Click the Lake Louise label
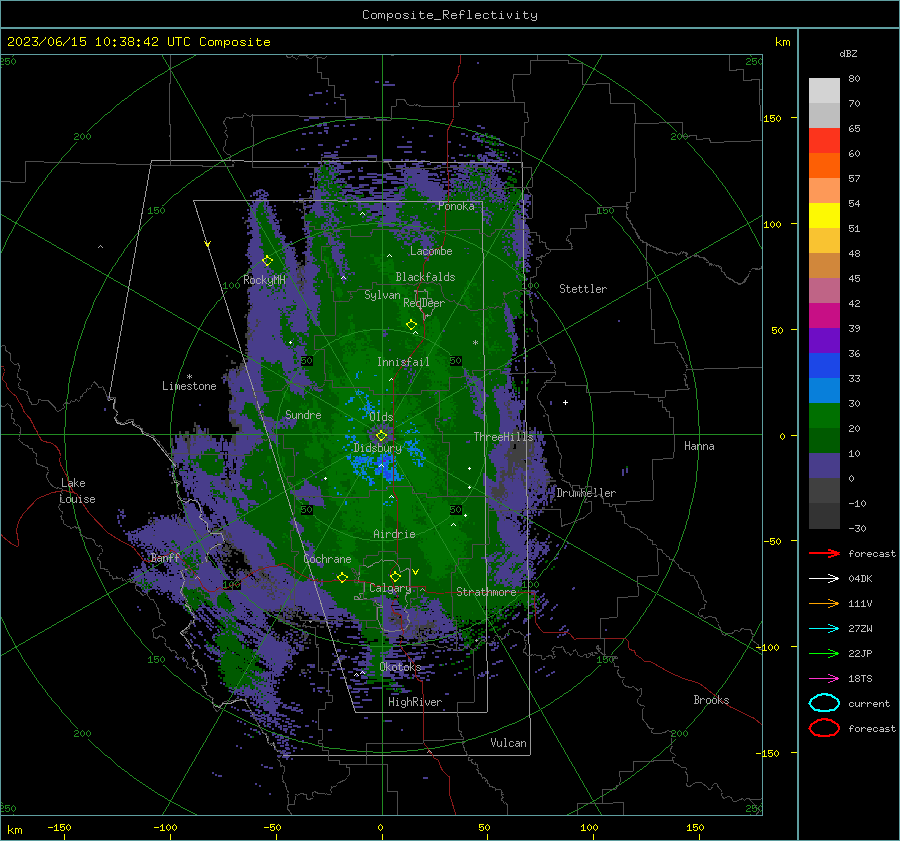The height and width of the screenshot is (841, 900). click(77, 491)
